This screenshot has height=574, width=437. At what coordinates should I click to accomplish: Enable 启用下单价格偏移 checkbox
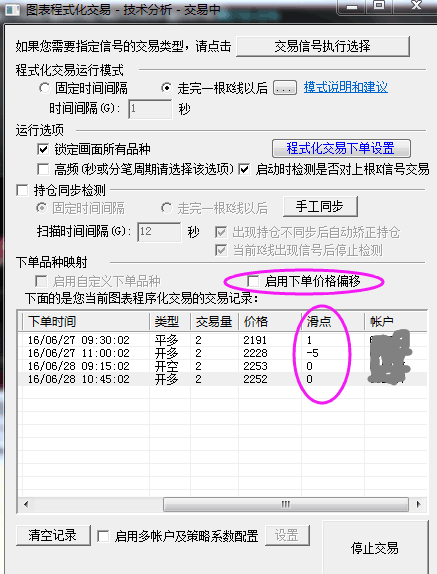pyautogui.click(x=253, y=281)
